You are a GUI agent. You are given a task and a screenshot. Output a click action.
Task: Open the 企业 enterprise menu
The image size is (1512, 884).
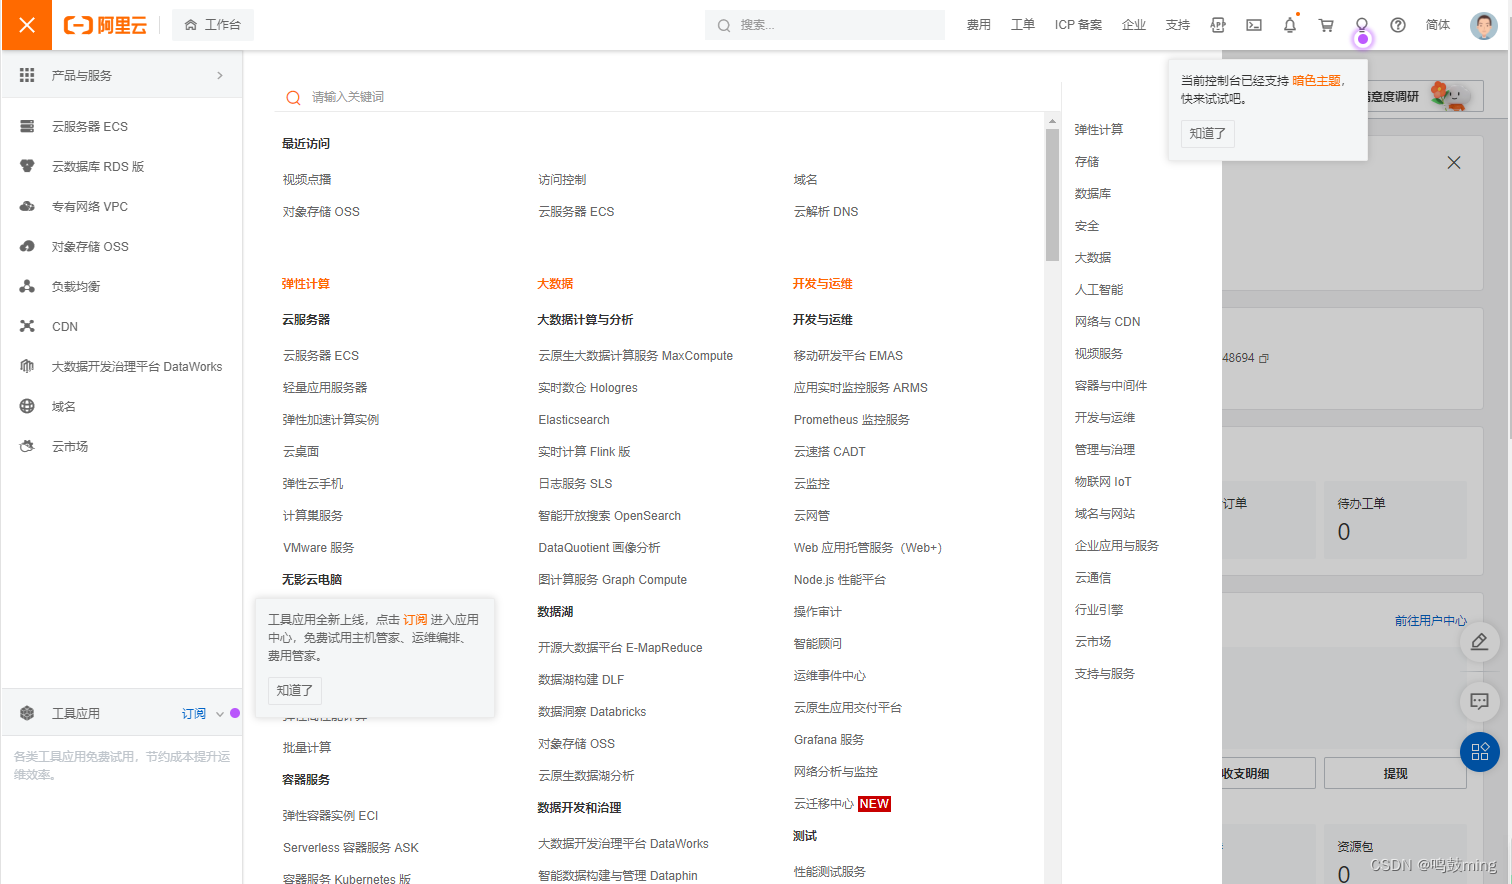pyautogui.click(x=1134, y=25)
